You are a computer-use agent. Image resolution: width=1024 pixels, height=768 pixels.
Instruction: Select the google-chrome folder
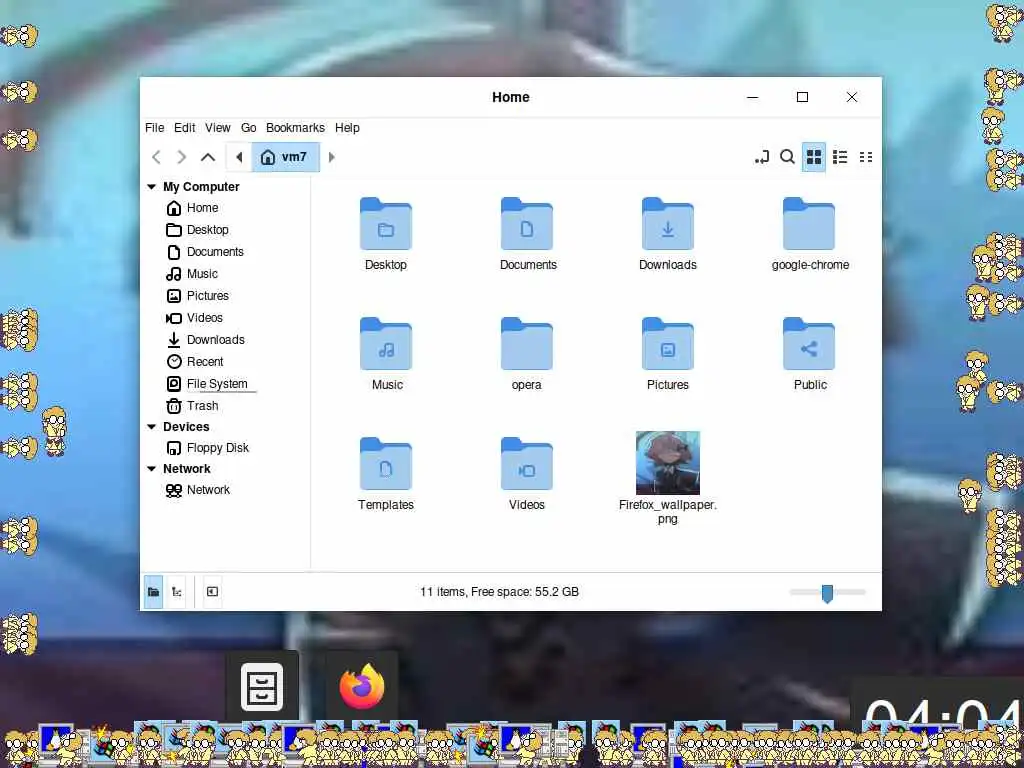click(x=808, y=224)
